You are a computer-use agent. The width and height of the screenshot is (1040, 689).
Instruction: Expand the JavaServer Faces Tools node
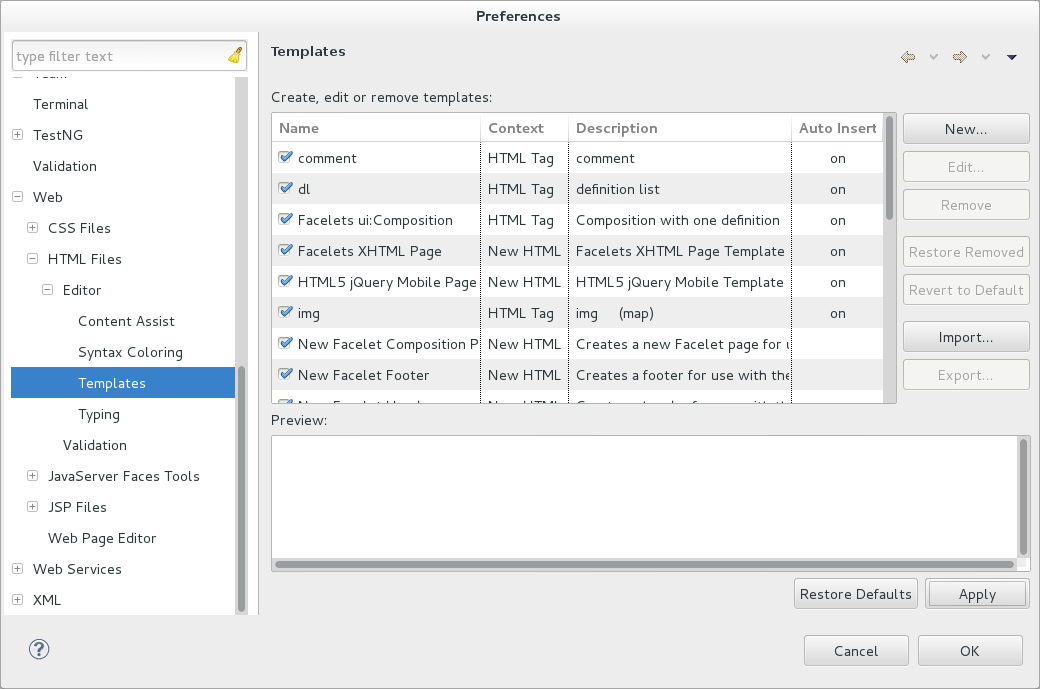point(31,476)
